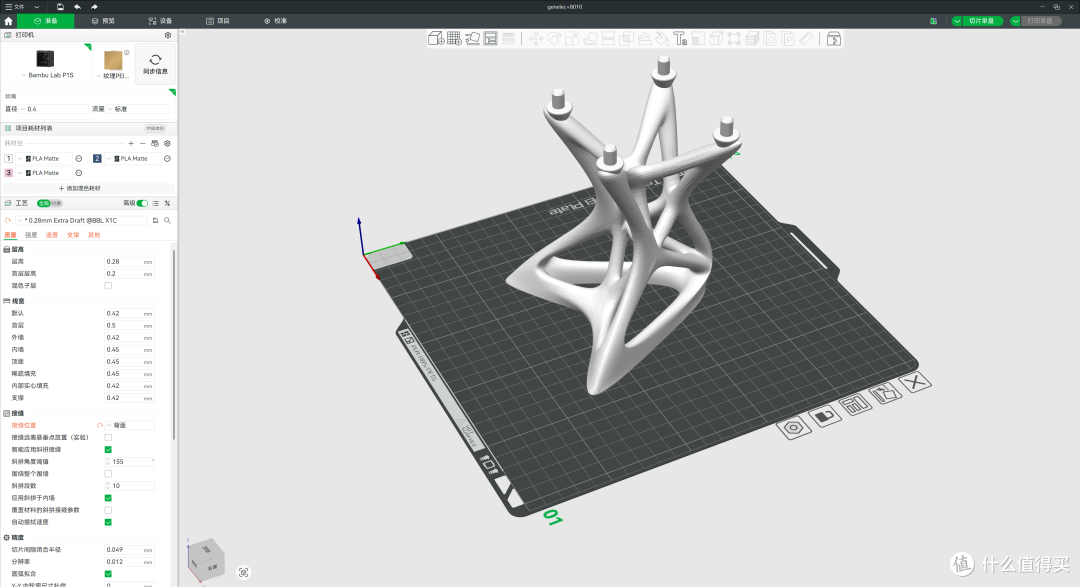Click the Auto orient toolbar icon
This screenshot has height=587, width=1080.
472,39
